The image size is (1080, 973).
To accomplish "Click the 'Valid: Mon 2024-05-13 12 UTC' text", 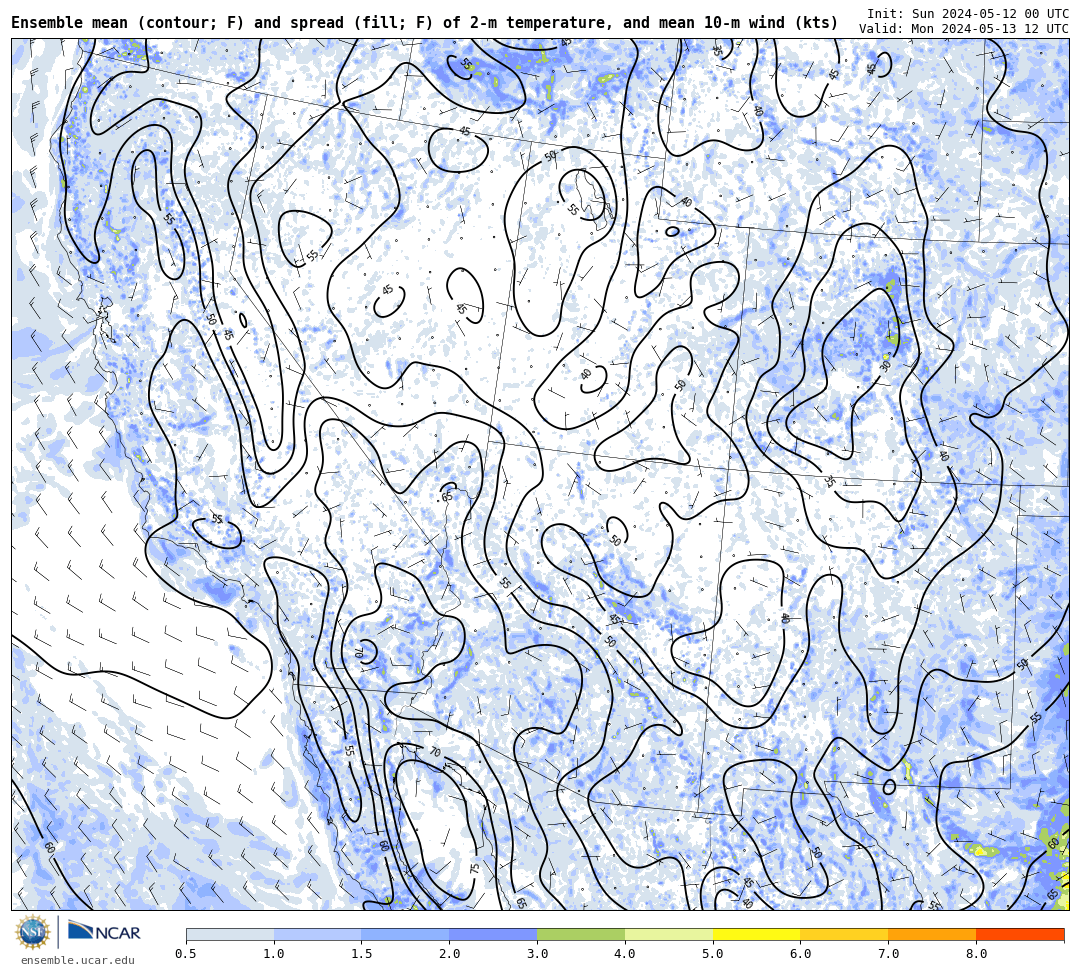I will click(x=964, y=29).
